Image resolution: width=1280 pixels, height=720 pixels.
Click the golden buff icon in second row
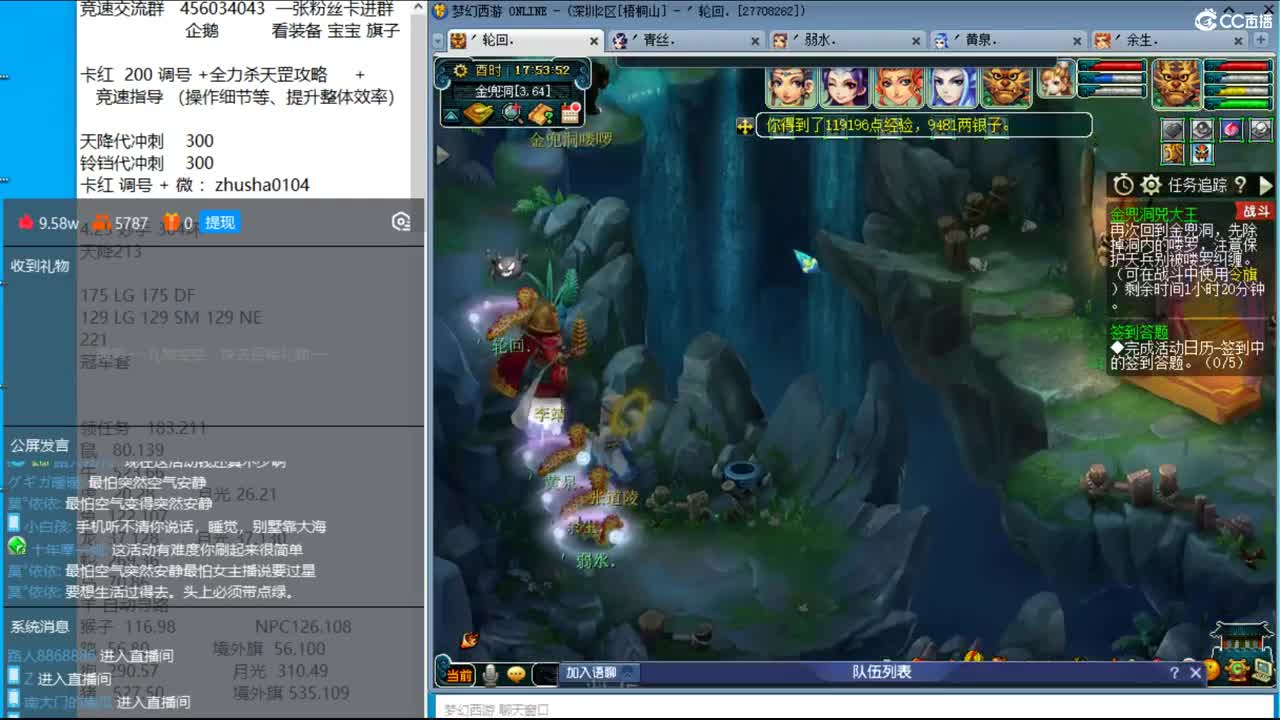(x=1172, y=154)
